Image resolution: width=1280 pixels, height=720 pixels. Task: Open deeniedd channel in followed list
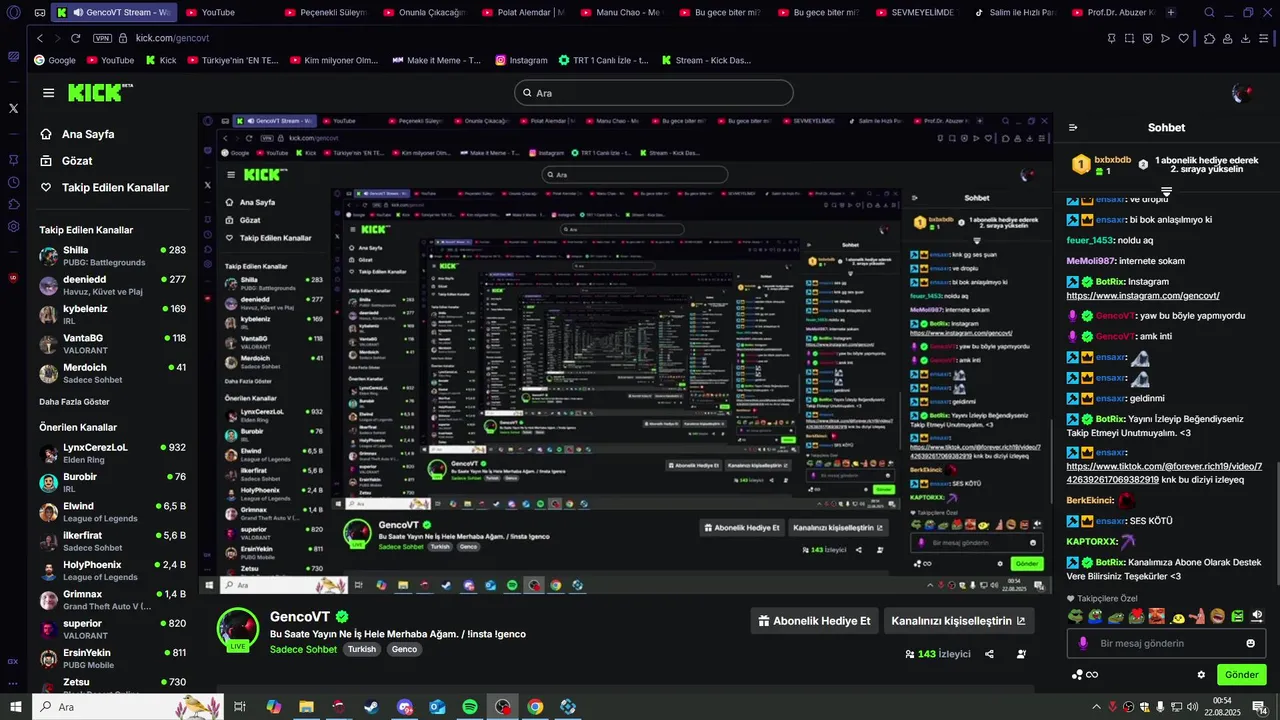112,285
